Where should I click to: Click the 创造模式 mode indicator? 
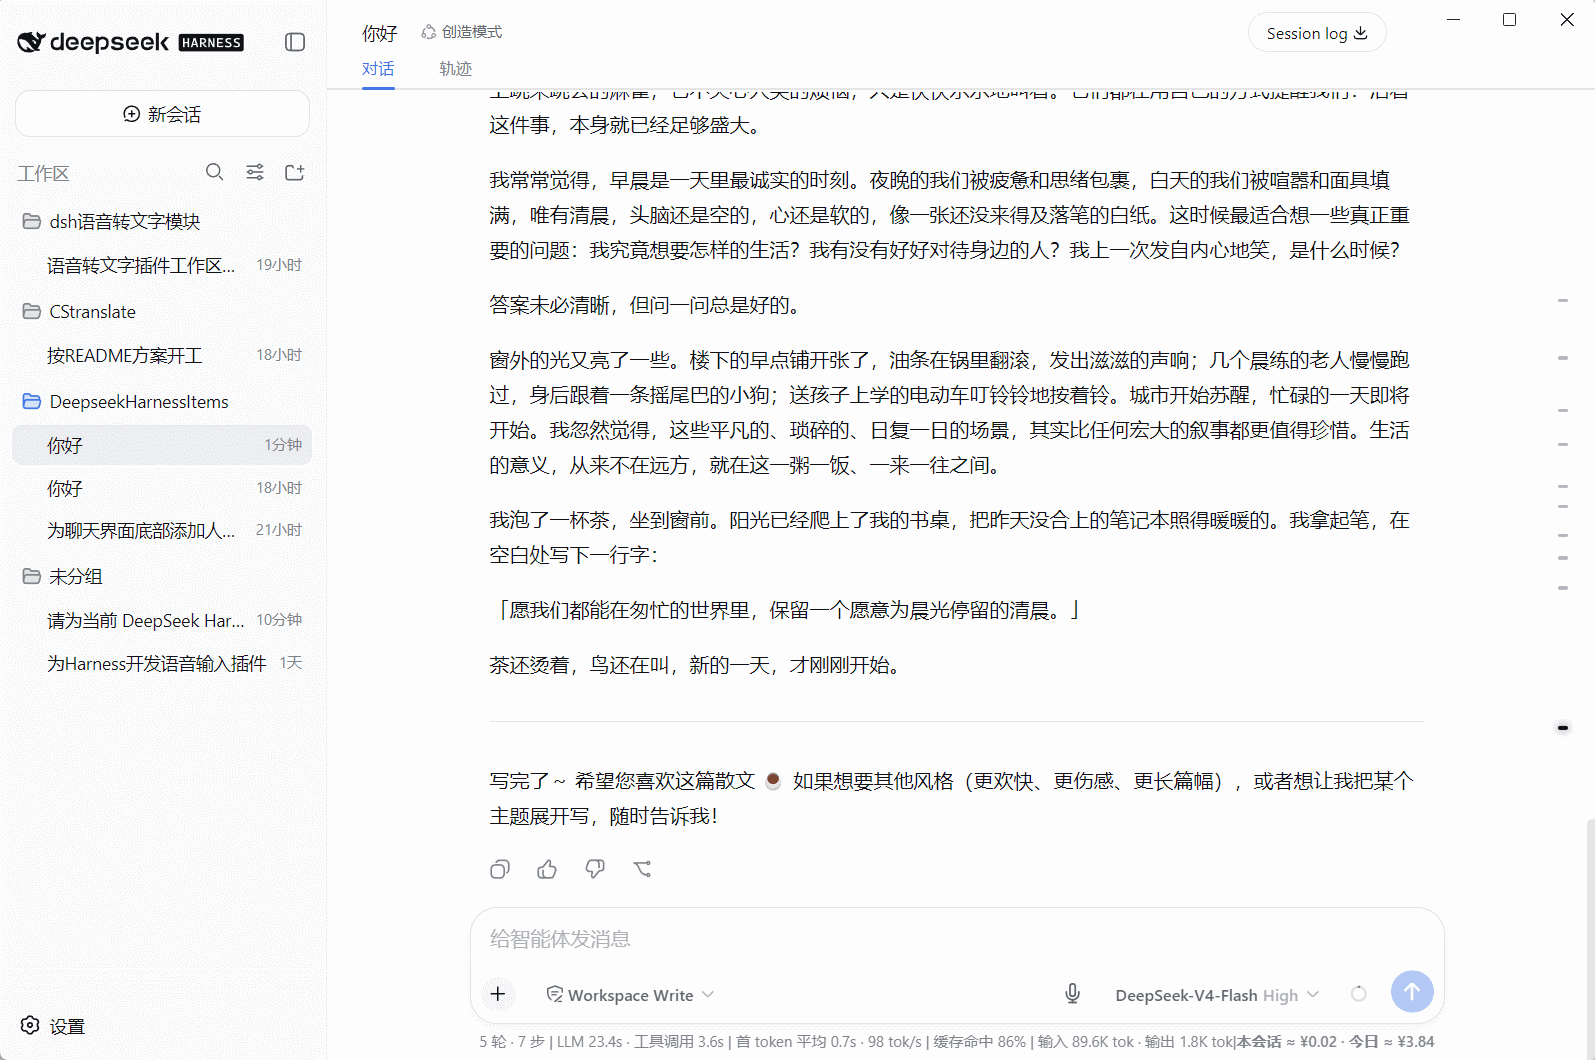(x=462, y=32)
